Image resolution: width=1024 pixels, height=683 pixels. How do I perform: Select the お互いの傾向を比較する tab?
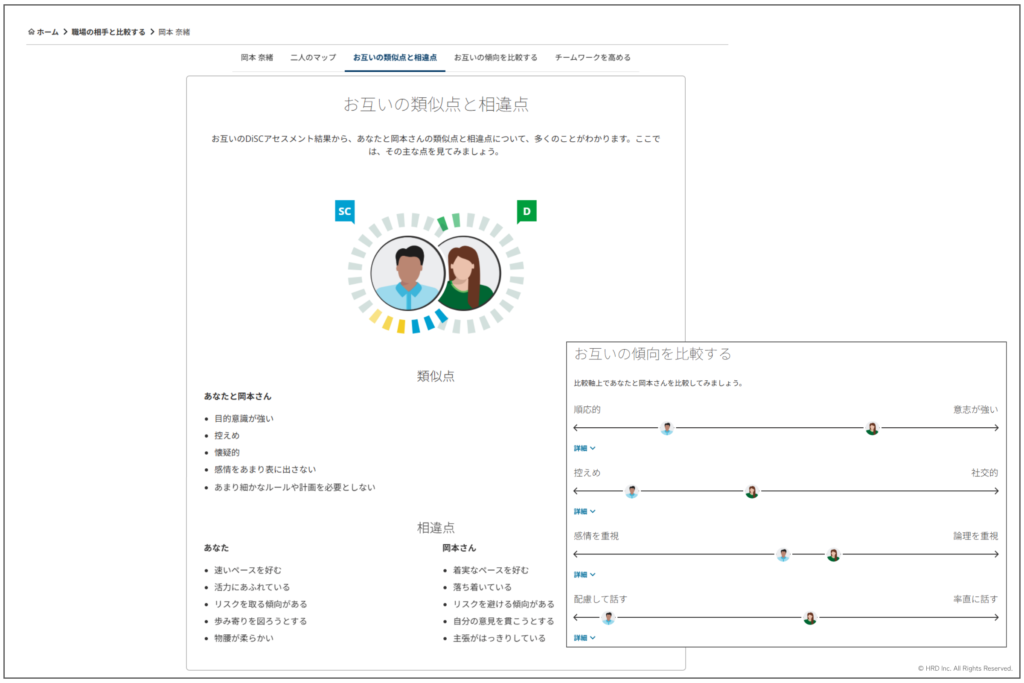[495, 58]
